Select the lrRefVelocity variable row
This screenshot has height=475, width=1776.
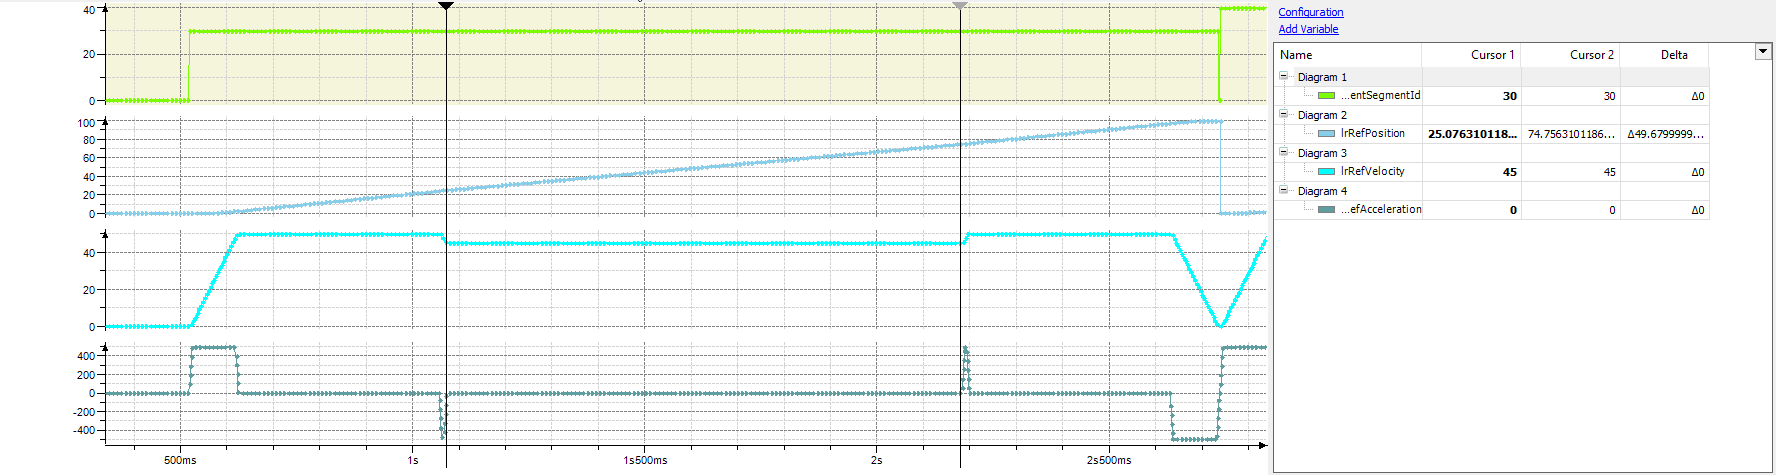[x=1372, y=172]
